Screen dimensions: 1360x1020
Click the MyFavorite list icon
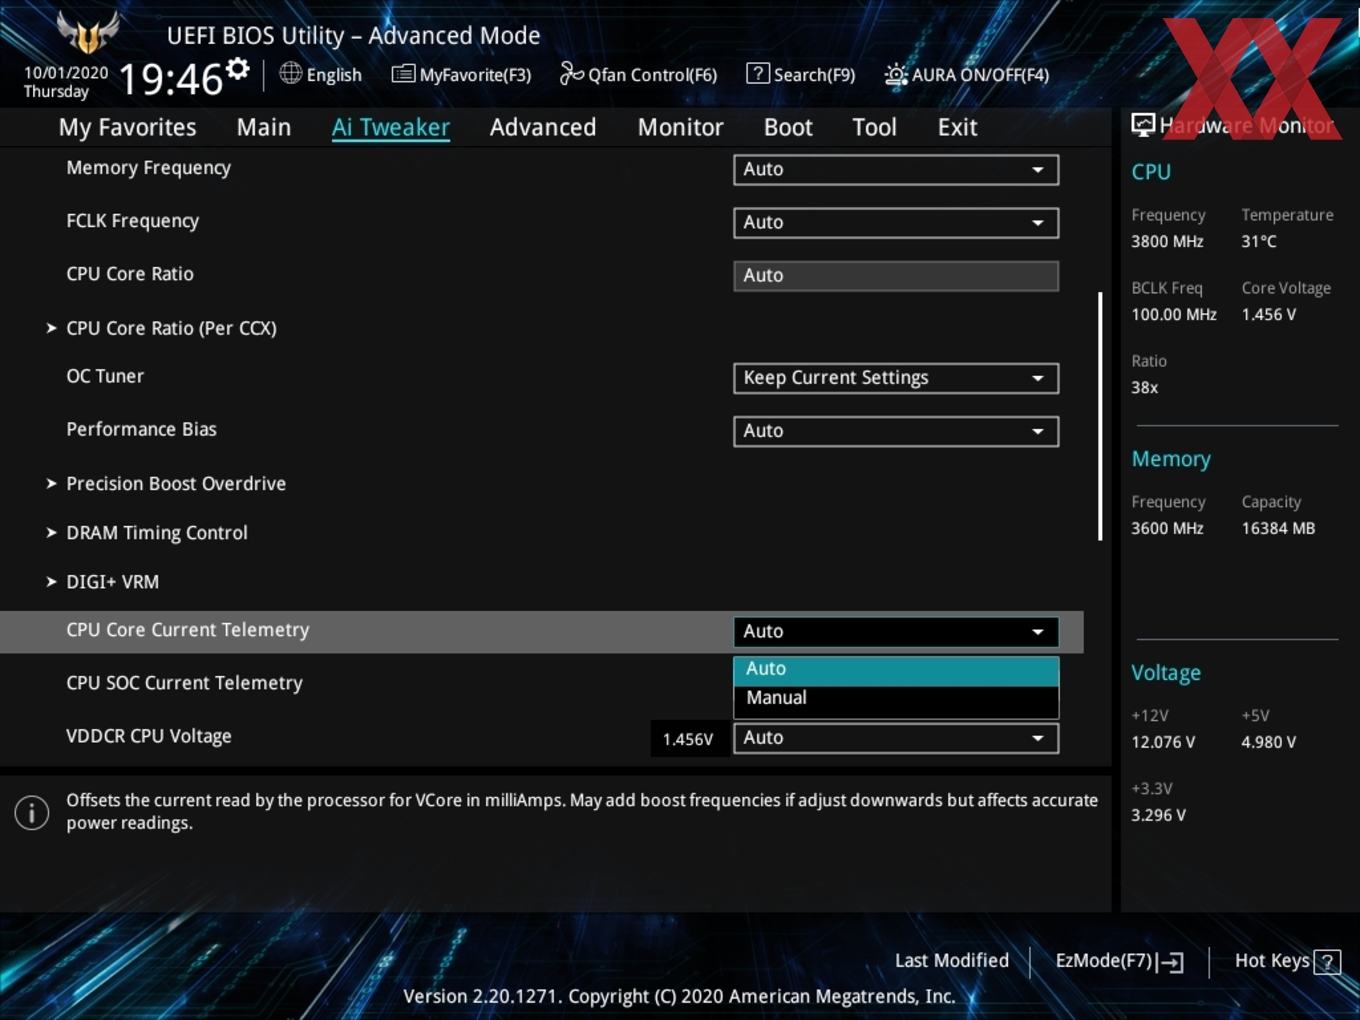click(x=403, y=74)
